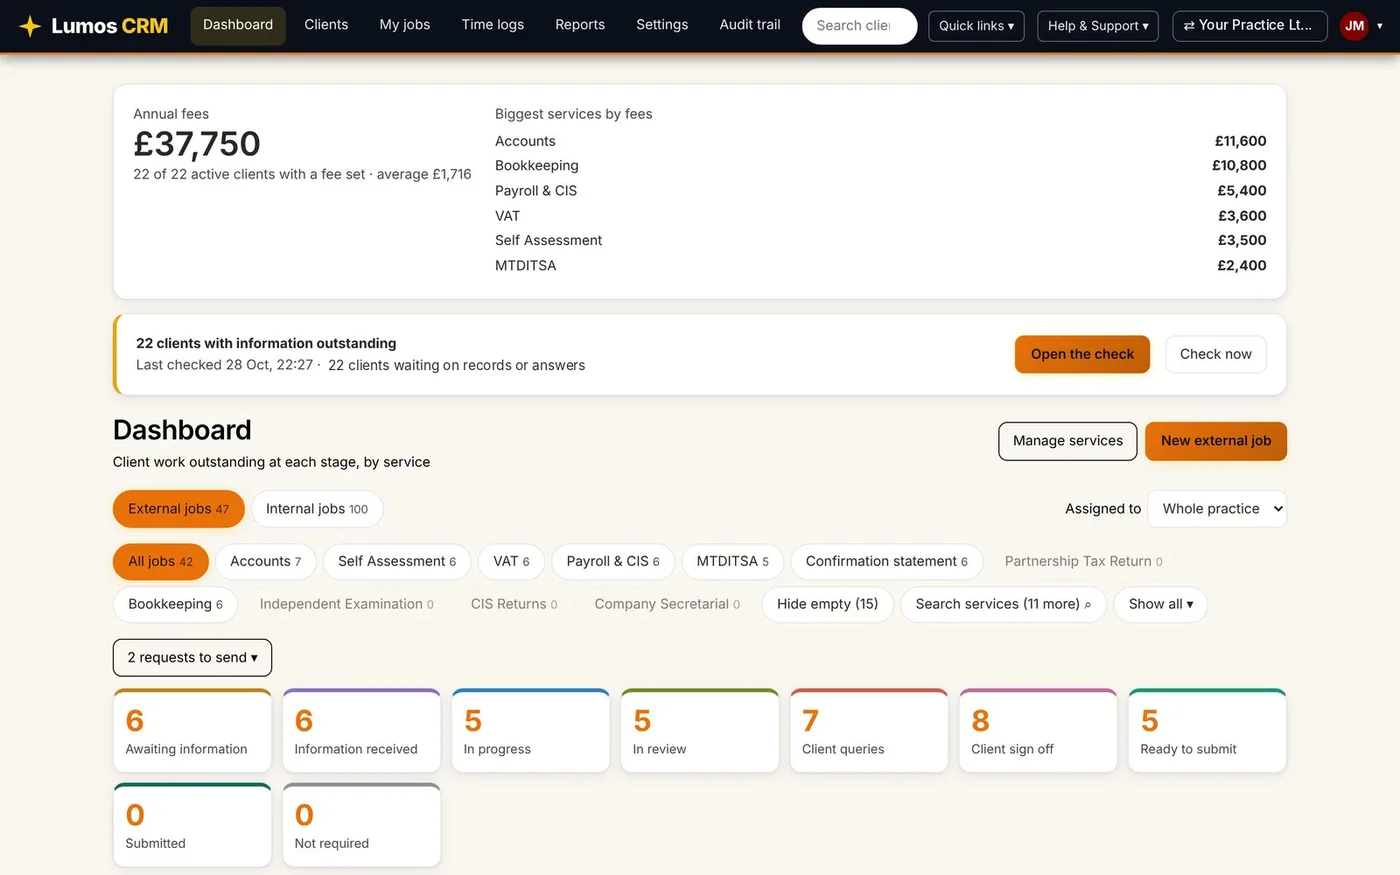The image size is (1400, 875).
Task: Expand the Help & Support menu
Action: coord(1098,26)
